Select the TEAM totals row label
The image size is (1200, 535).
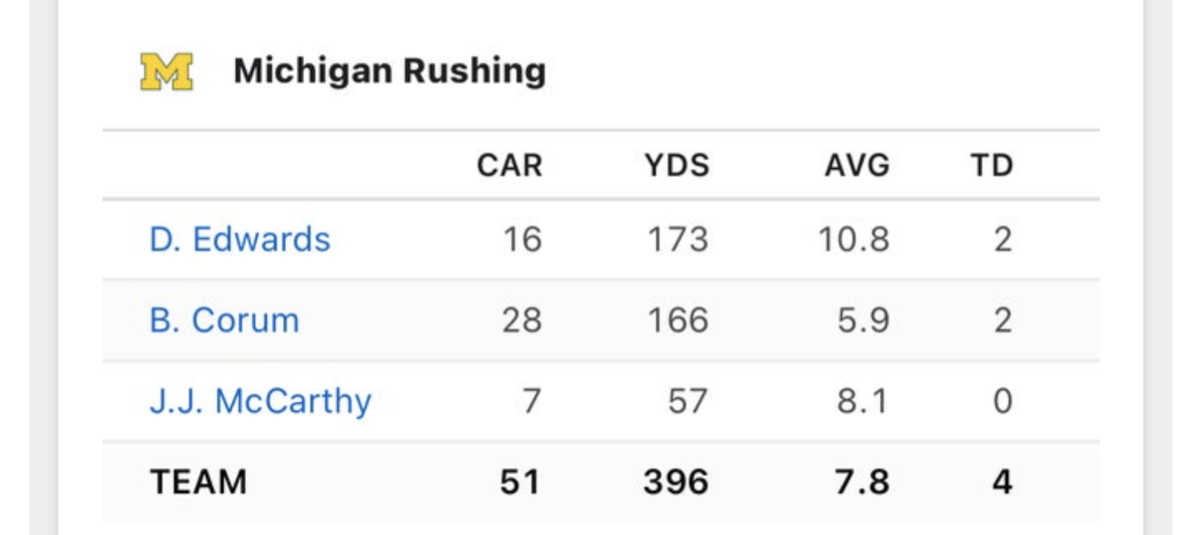(x=198, y=482)
